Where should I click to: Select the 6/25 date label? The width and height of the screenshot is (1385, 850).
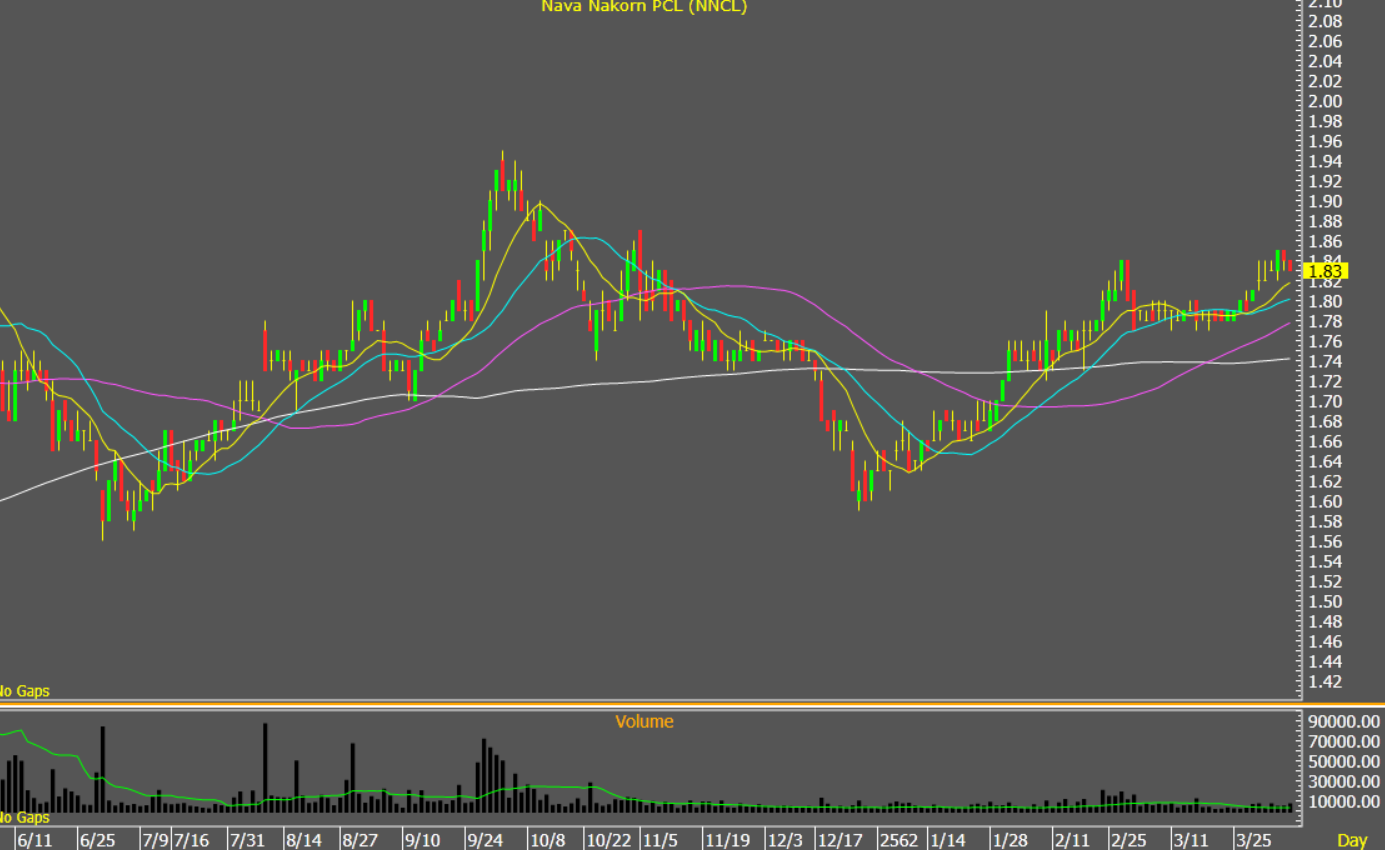click(97, 840)
